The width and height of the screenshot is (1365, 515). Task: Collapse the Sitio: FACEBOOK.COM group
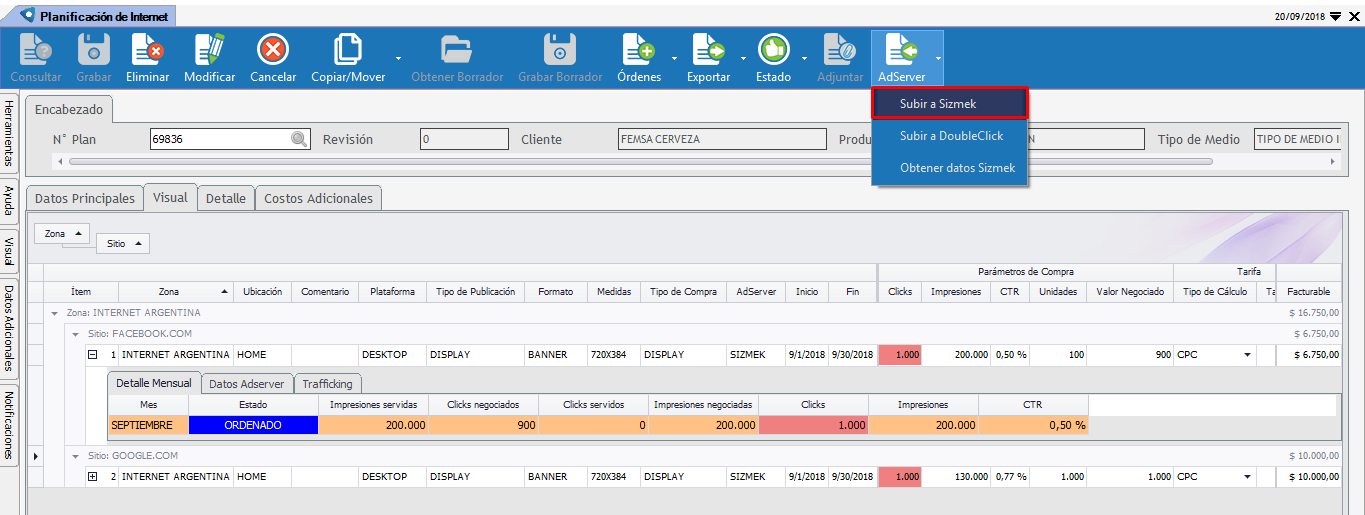tap(74, 334)
